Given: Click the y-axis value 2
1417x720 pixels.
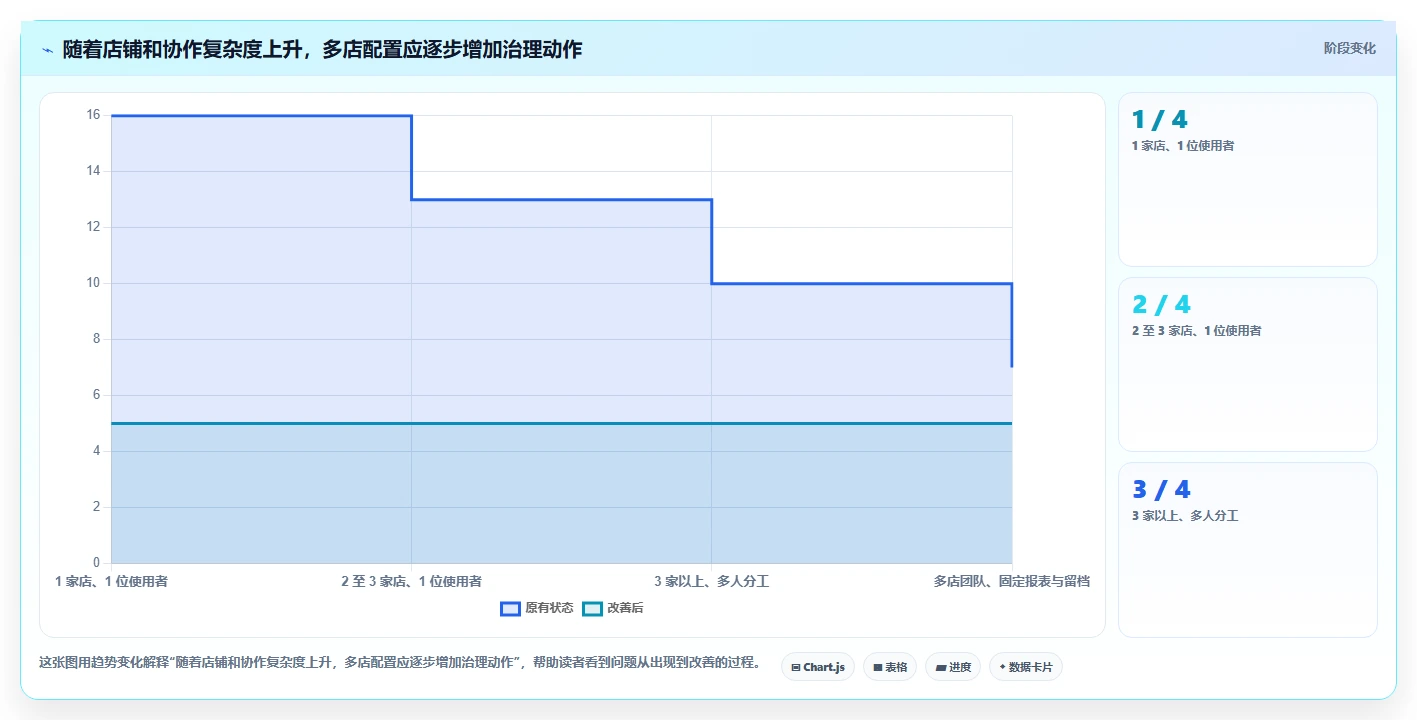Looking at the screenshot, I should (97, 507).
